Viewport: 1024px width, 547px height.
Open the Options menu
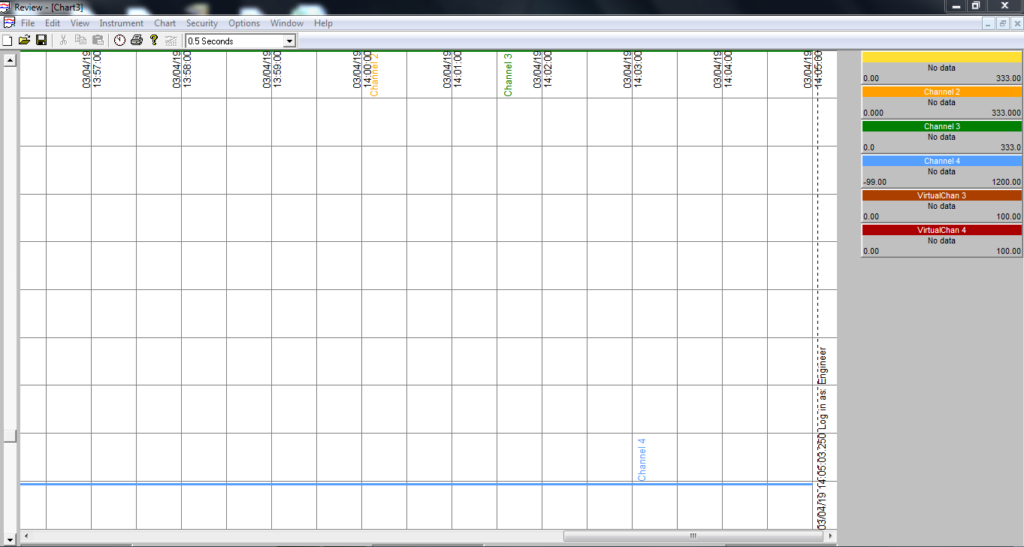click(244, 23)
